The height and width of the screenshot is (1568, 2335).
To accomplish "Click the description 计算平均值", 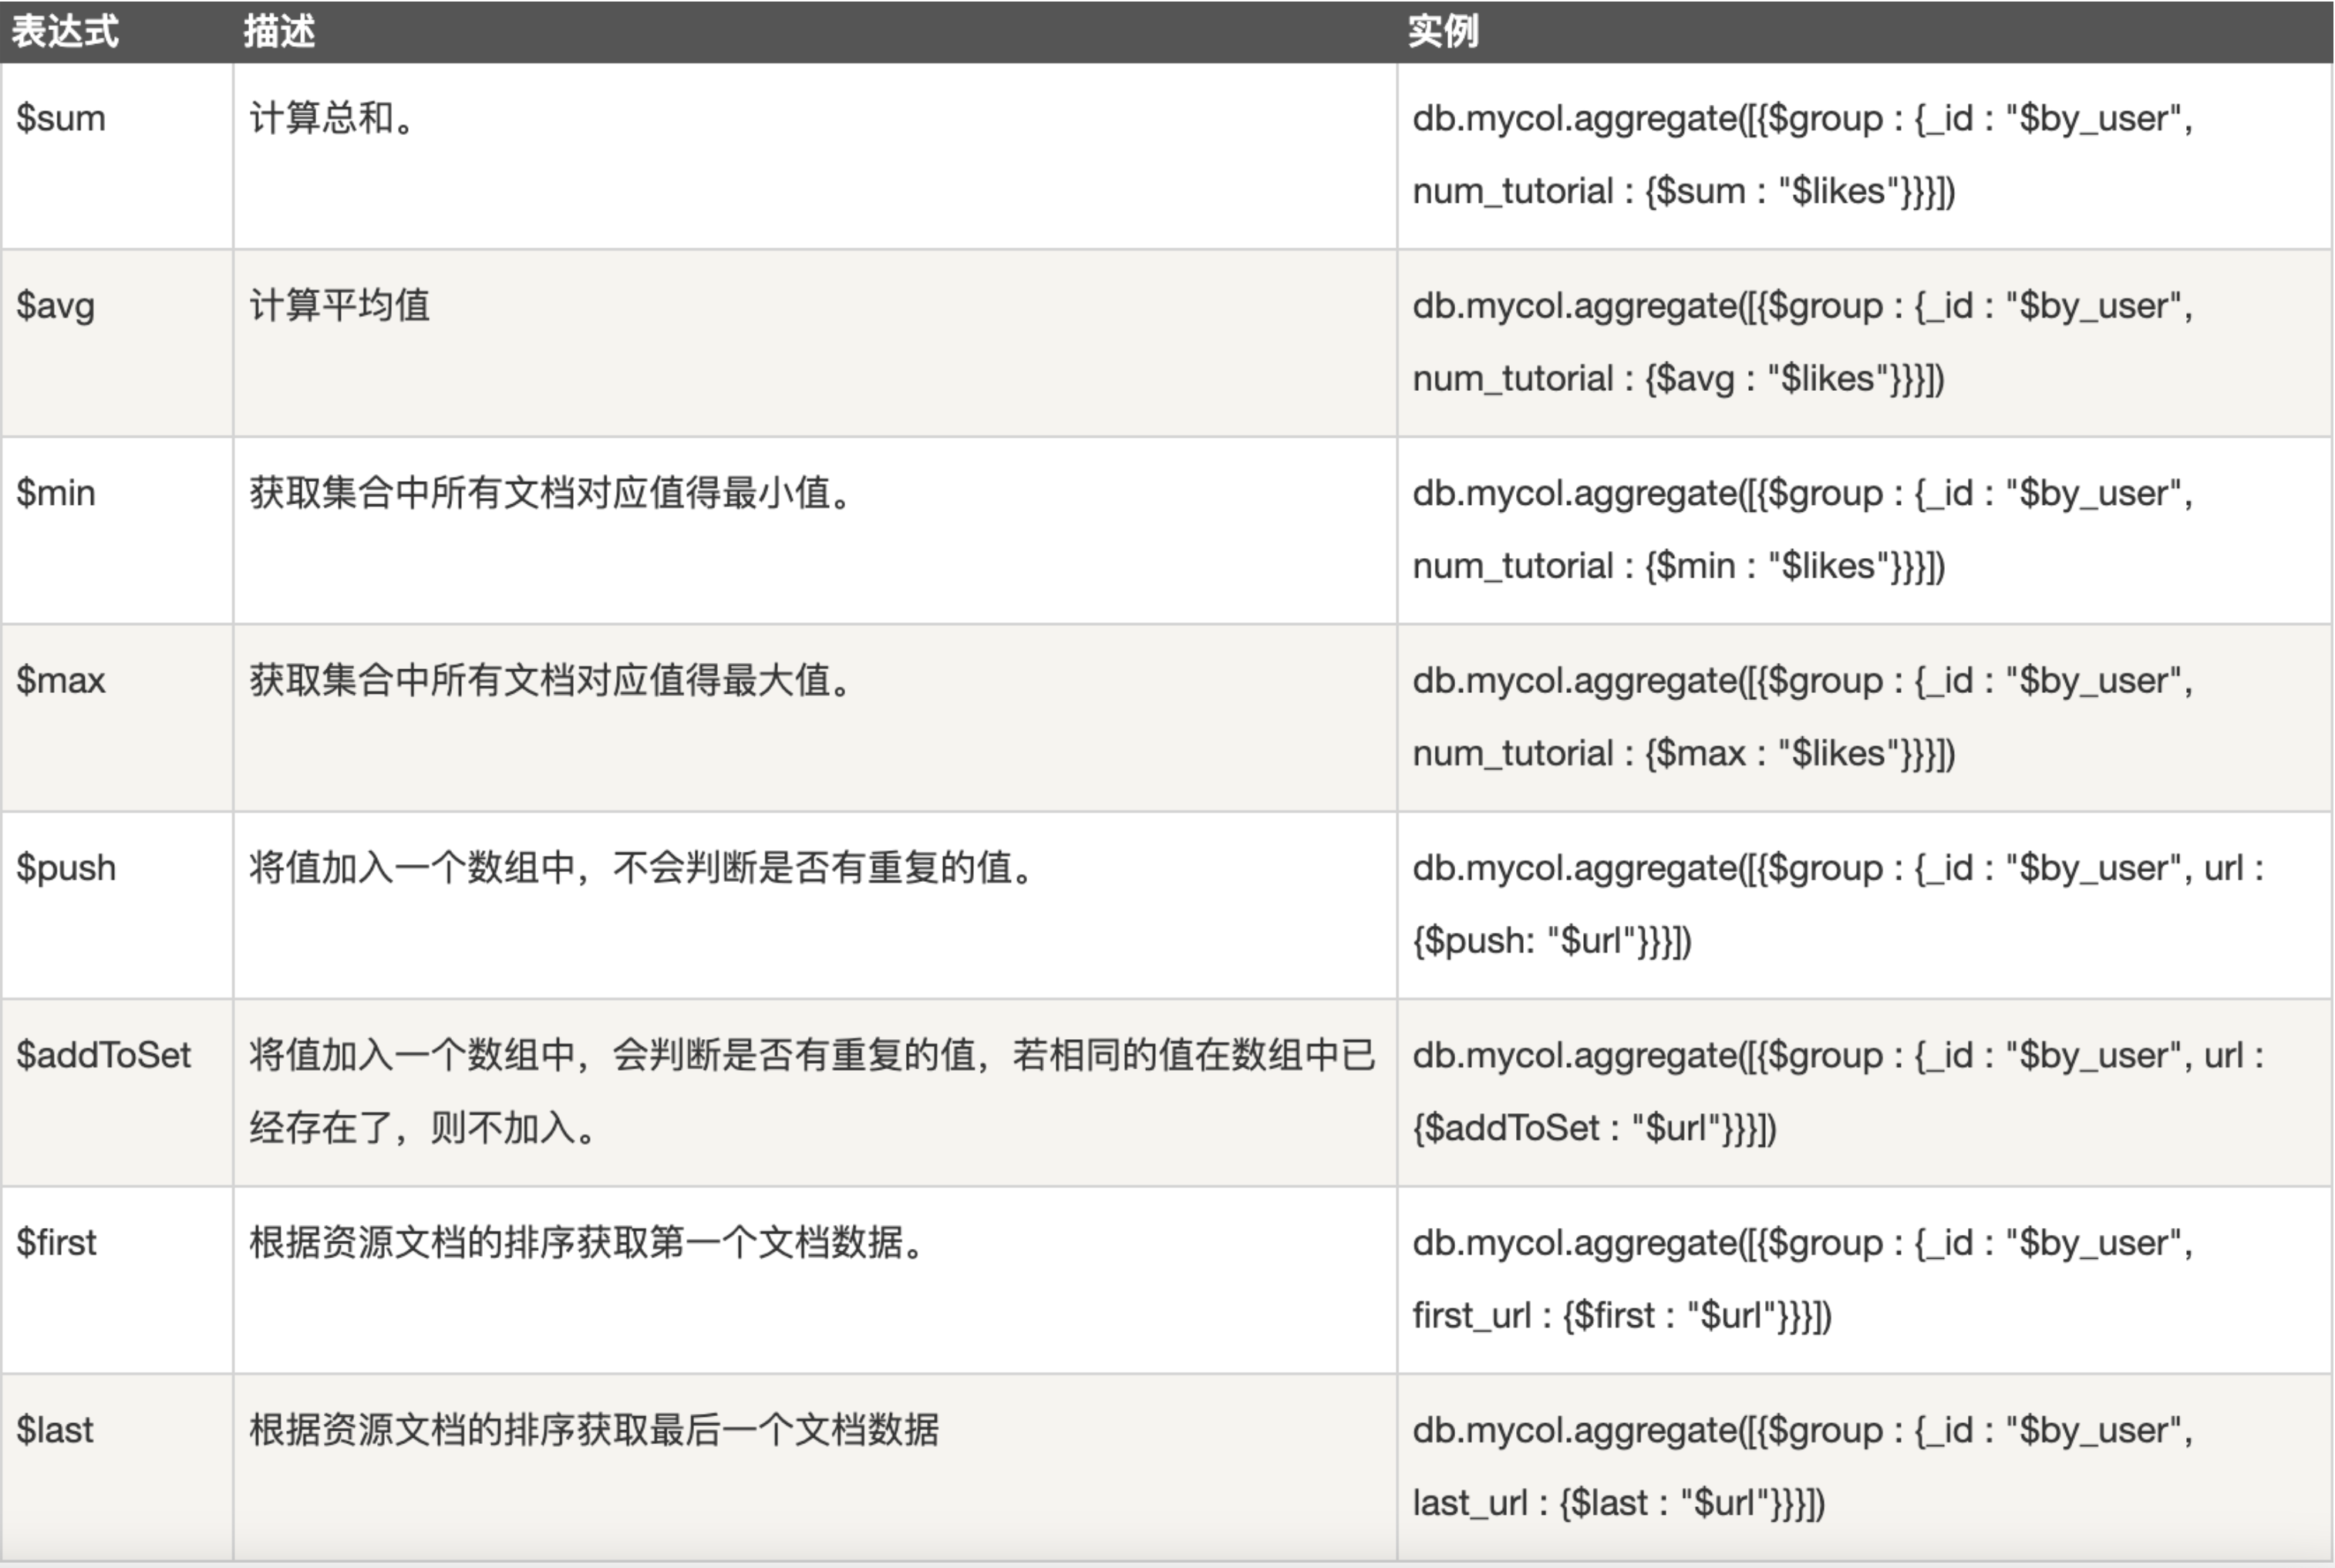I will pyautogui.click(x=340, y=306).
